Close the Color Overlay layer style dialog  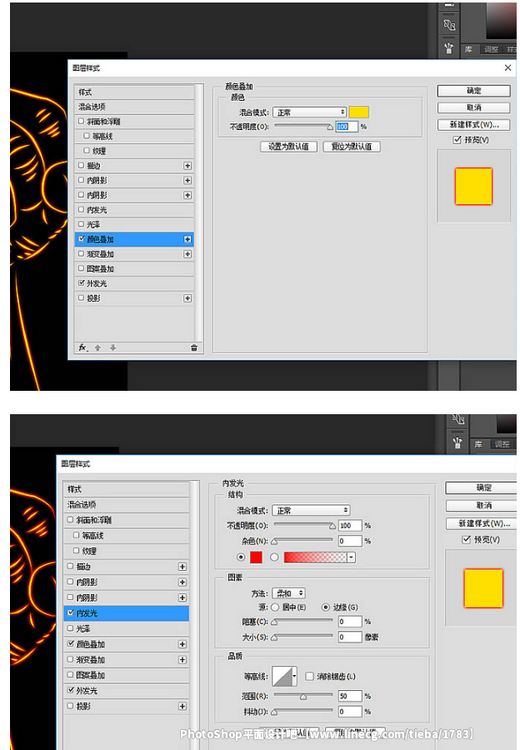tap(508, 68)
